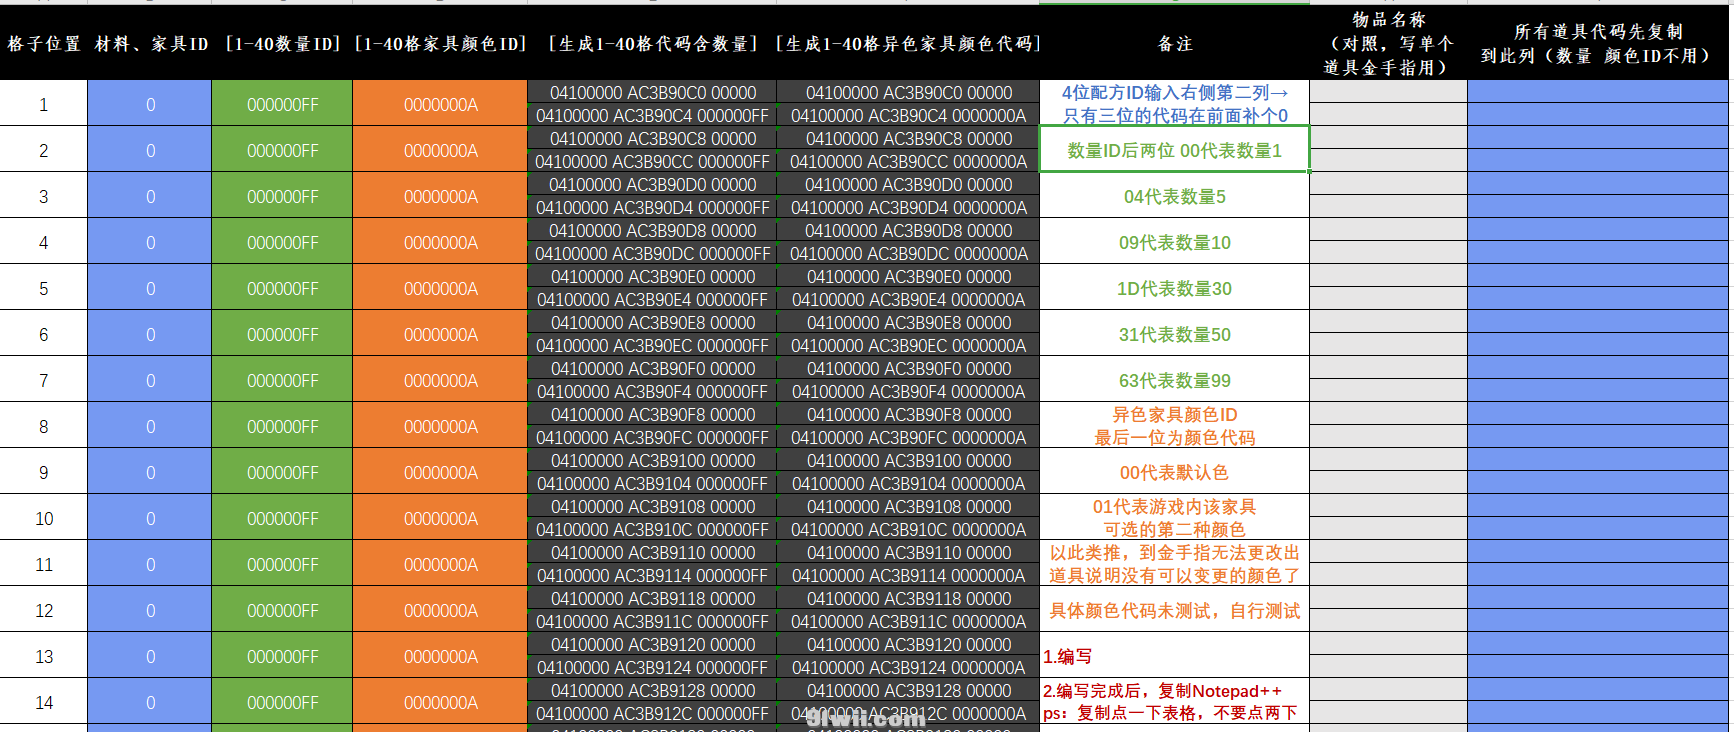Click code cell 04100000 AC3B9104 000000FF

coord(652,484)
